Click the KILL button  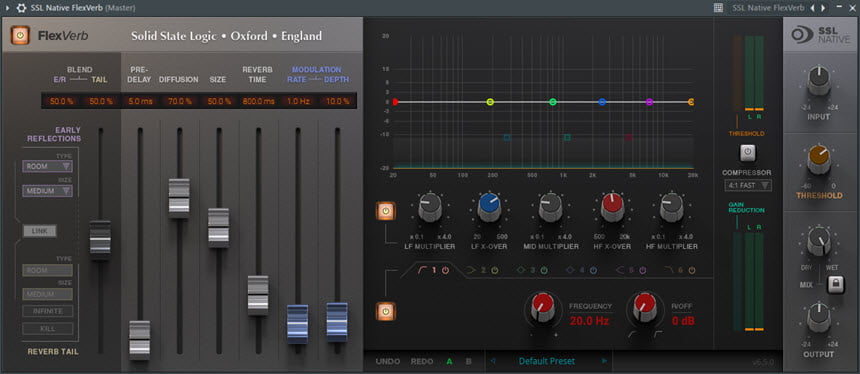coord(47,328)
